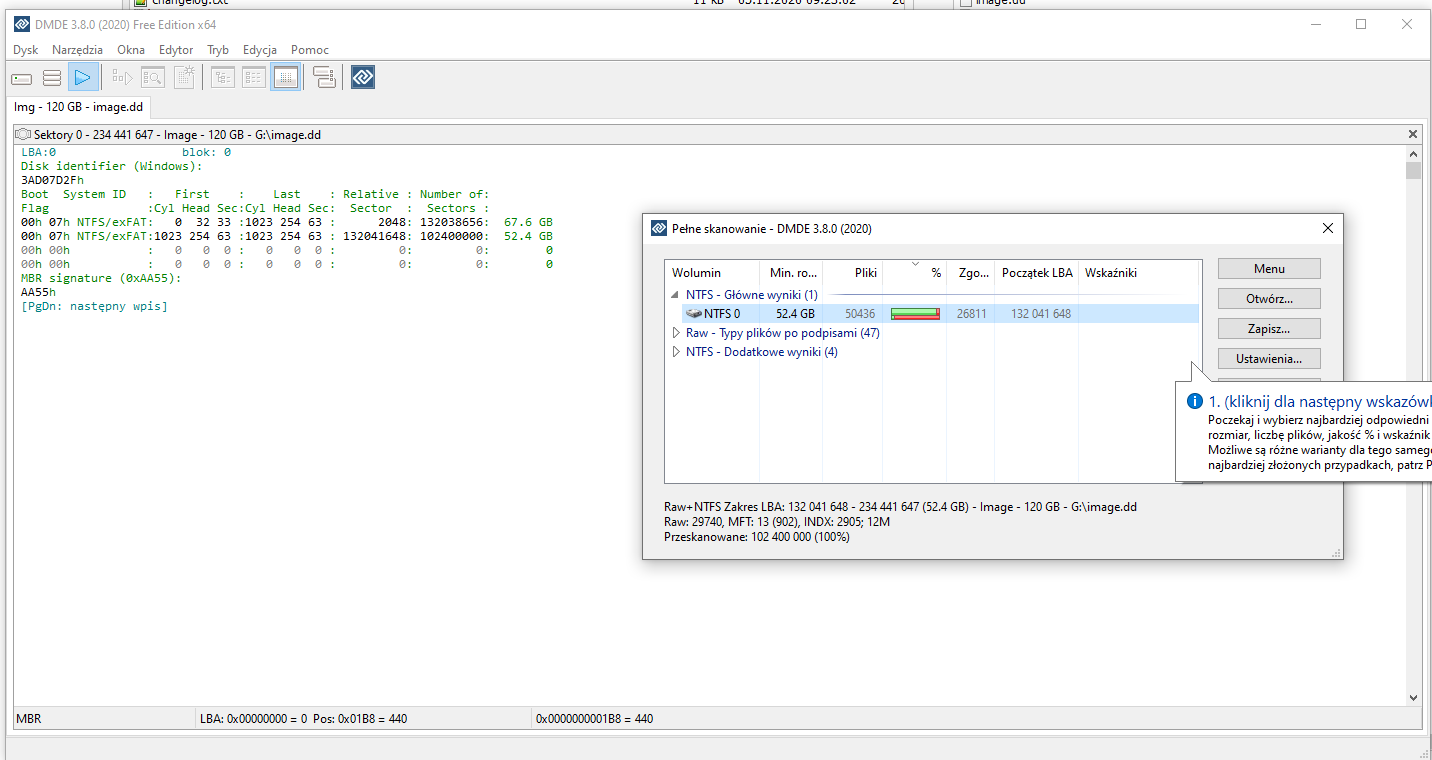The image size is (1432, 760).
Task: Collapse 'NTFS - Główne wyniki (1)' group
Action: (676, 295)
